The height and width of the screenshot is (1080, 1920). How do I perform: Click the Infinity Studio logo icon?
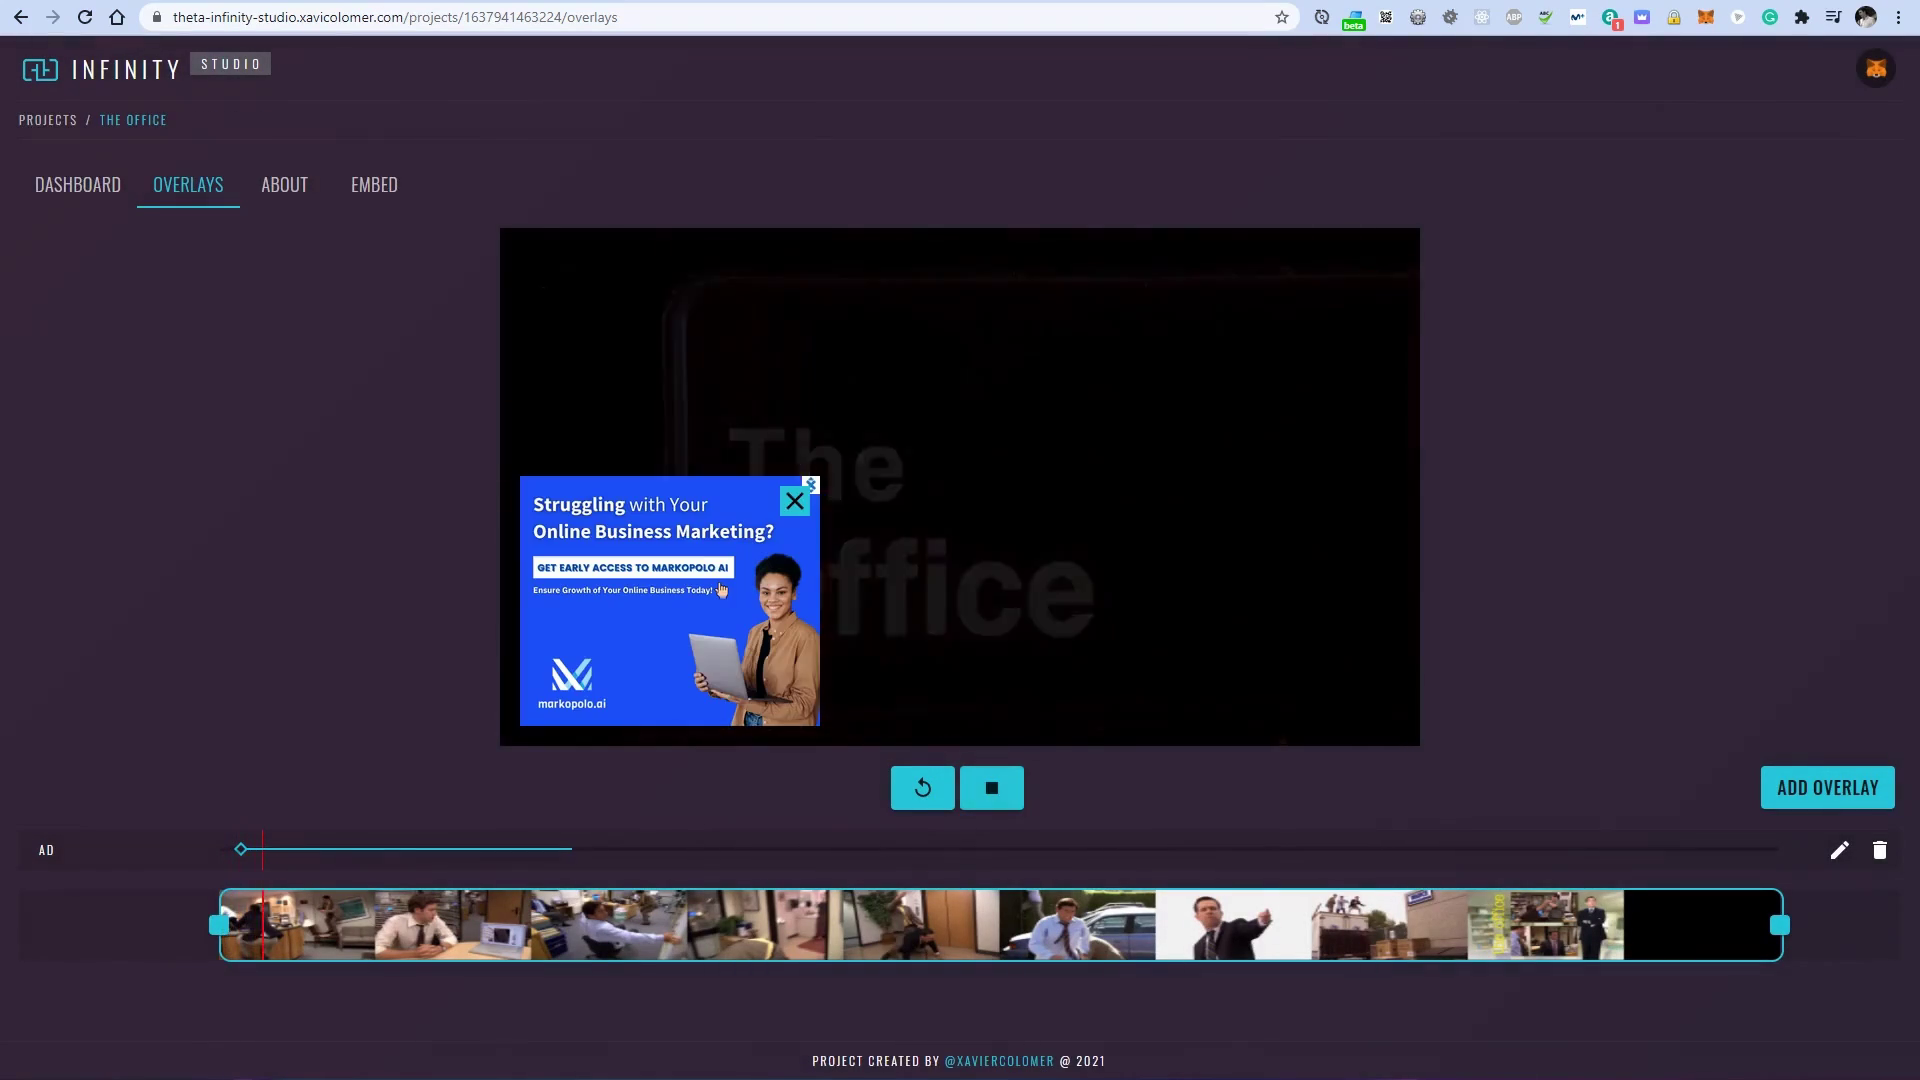pos(41,69)
